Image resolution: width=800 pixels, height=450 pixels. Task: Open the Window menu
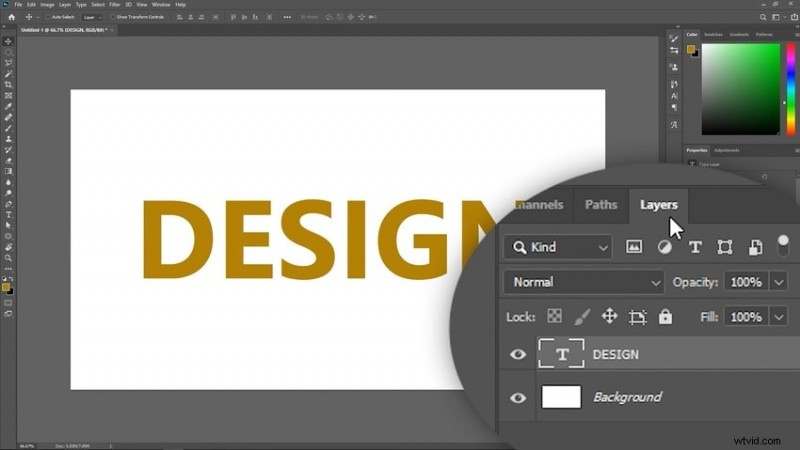(161, 5)
